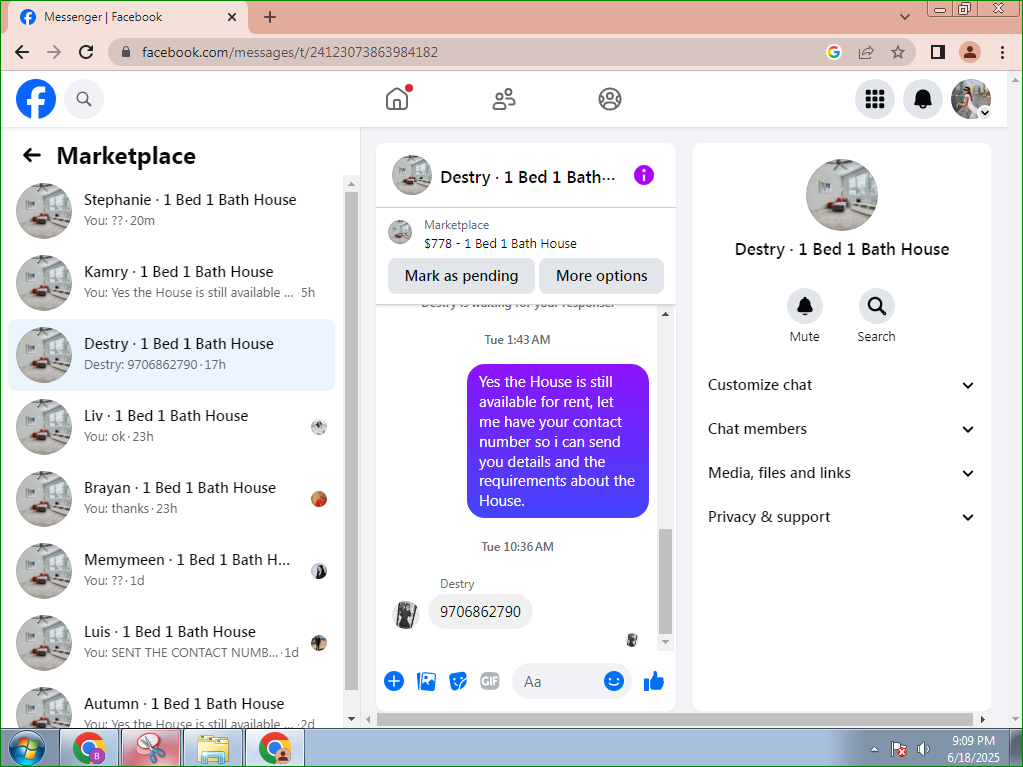This screenshot has height=767, width=1023.
Task: Choose a GIF icon
Action: [489, 682]
